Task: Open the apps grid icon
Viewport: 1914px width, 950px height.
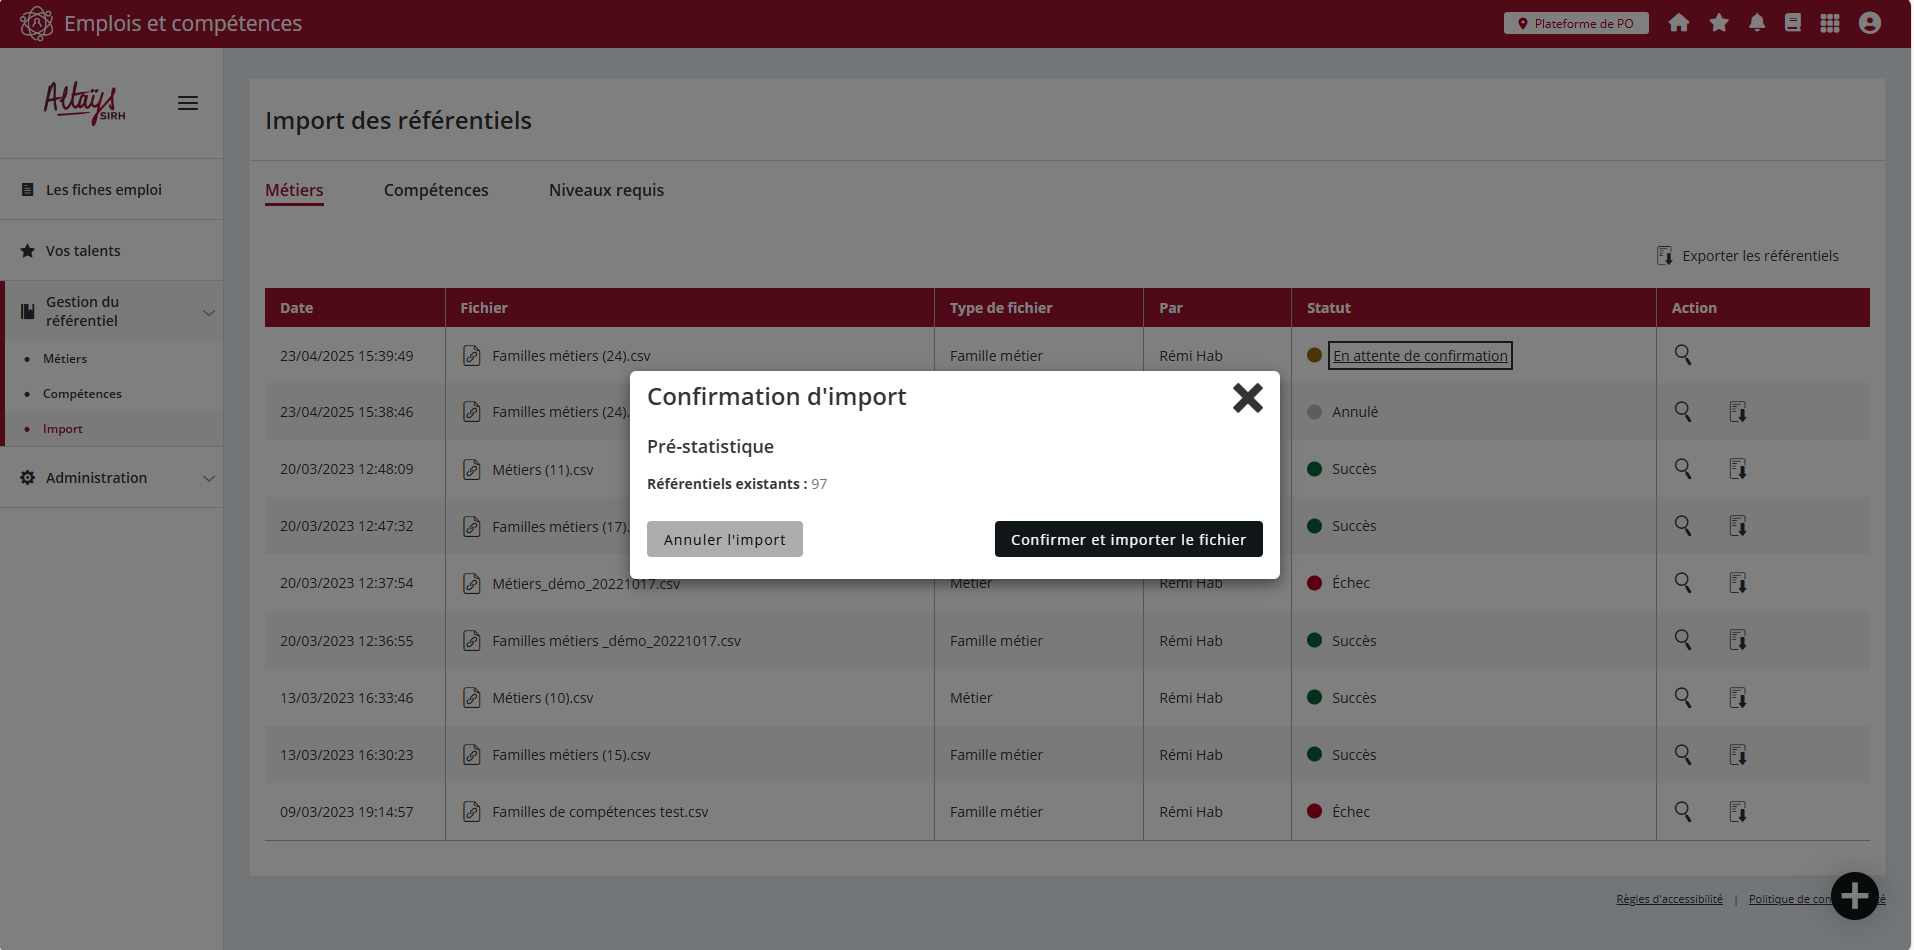Action: tap(1829, 23)
